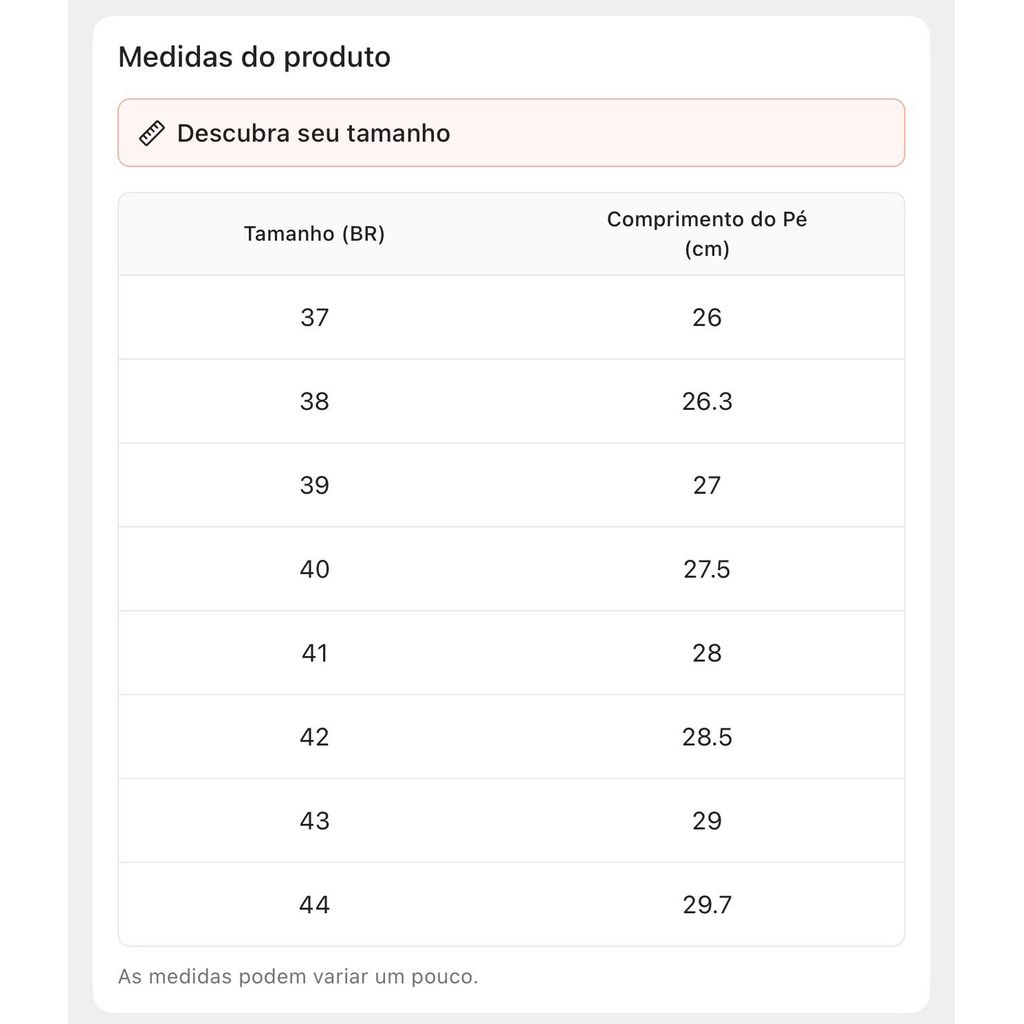The image size is (1024, 1024).
Task: Click the "Comprimento do Pé (cm)" header
Action: (706, 234)
